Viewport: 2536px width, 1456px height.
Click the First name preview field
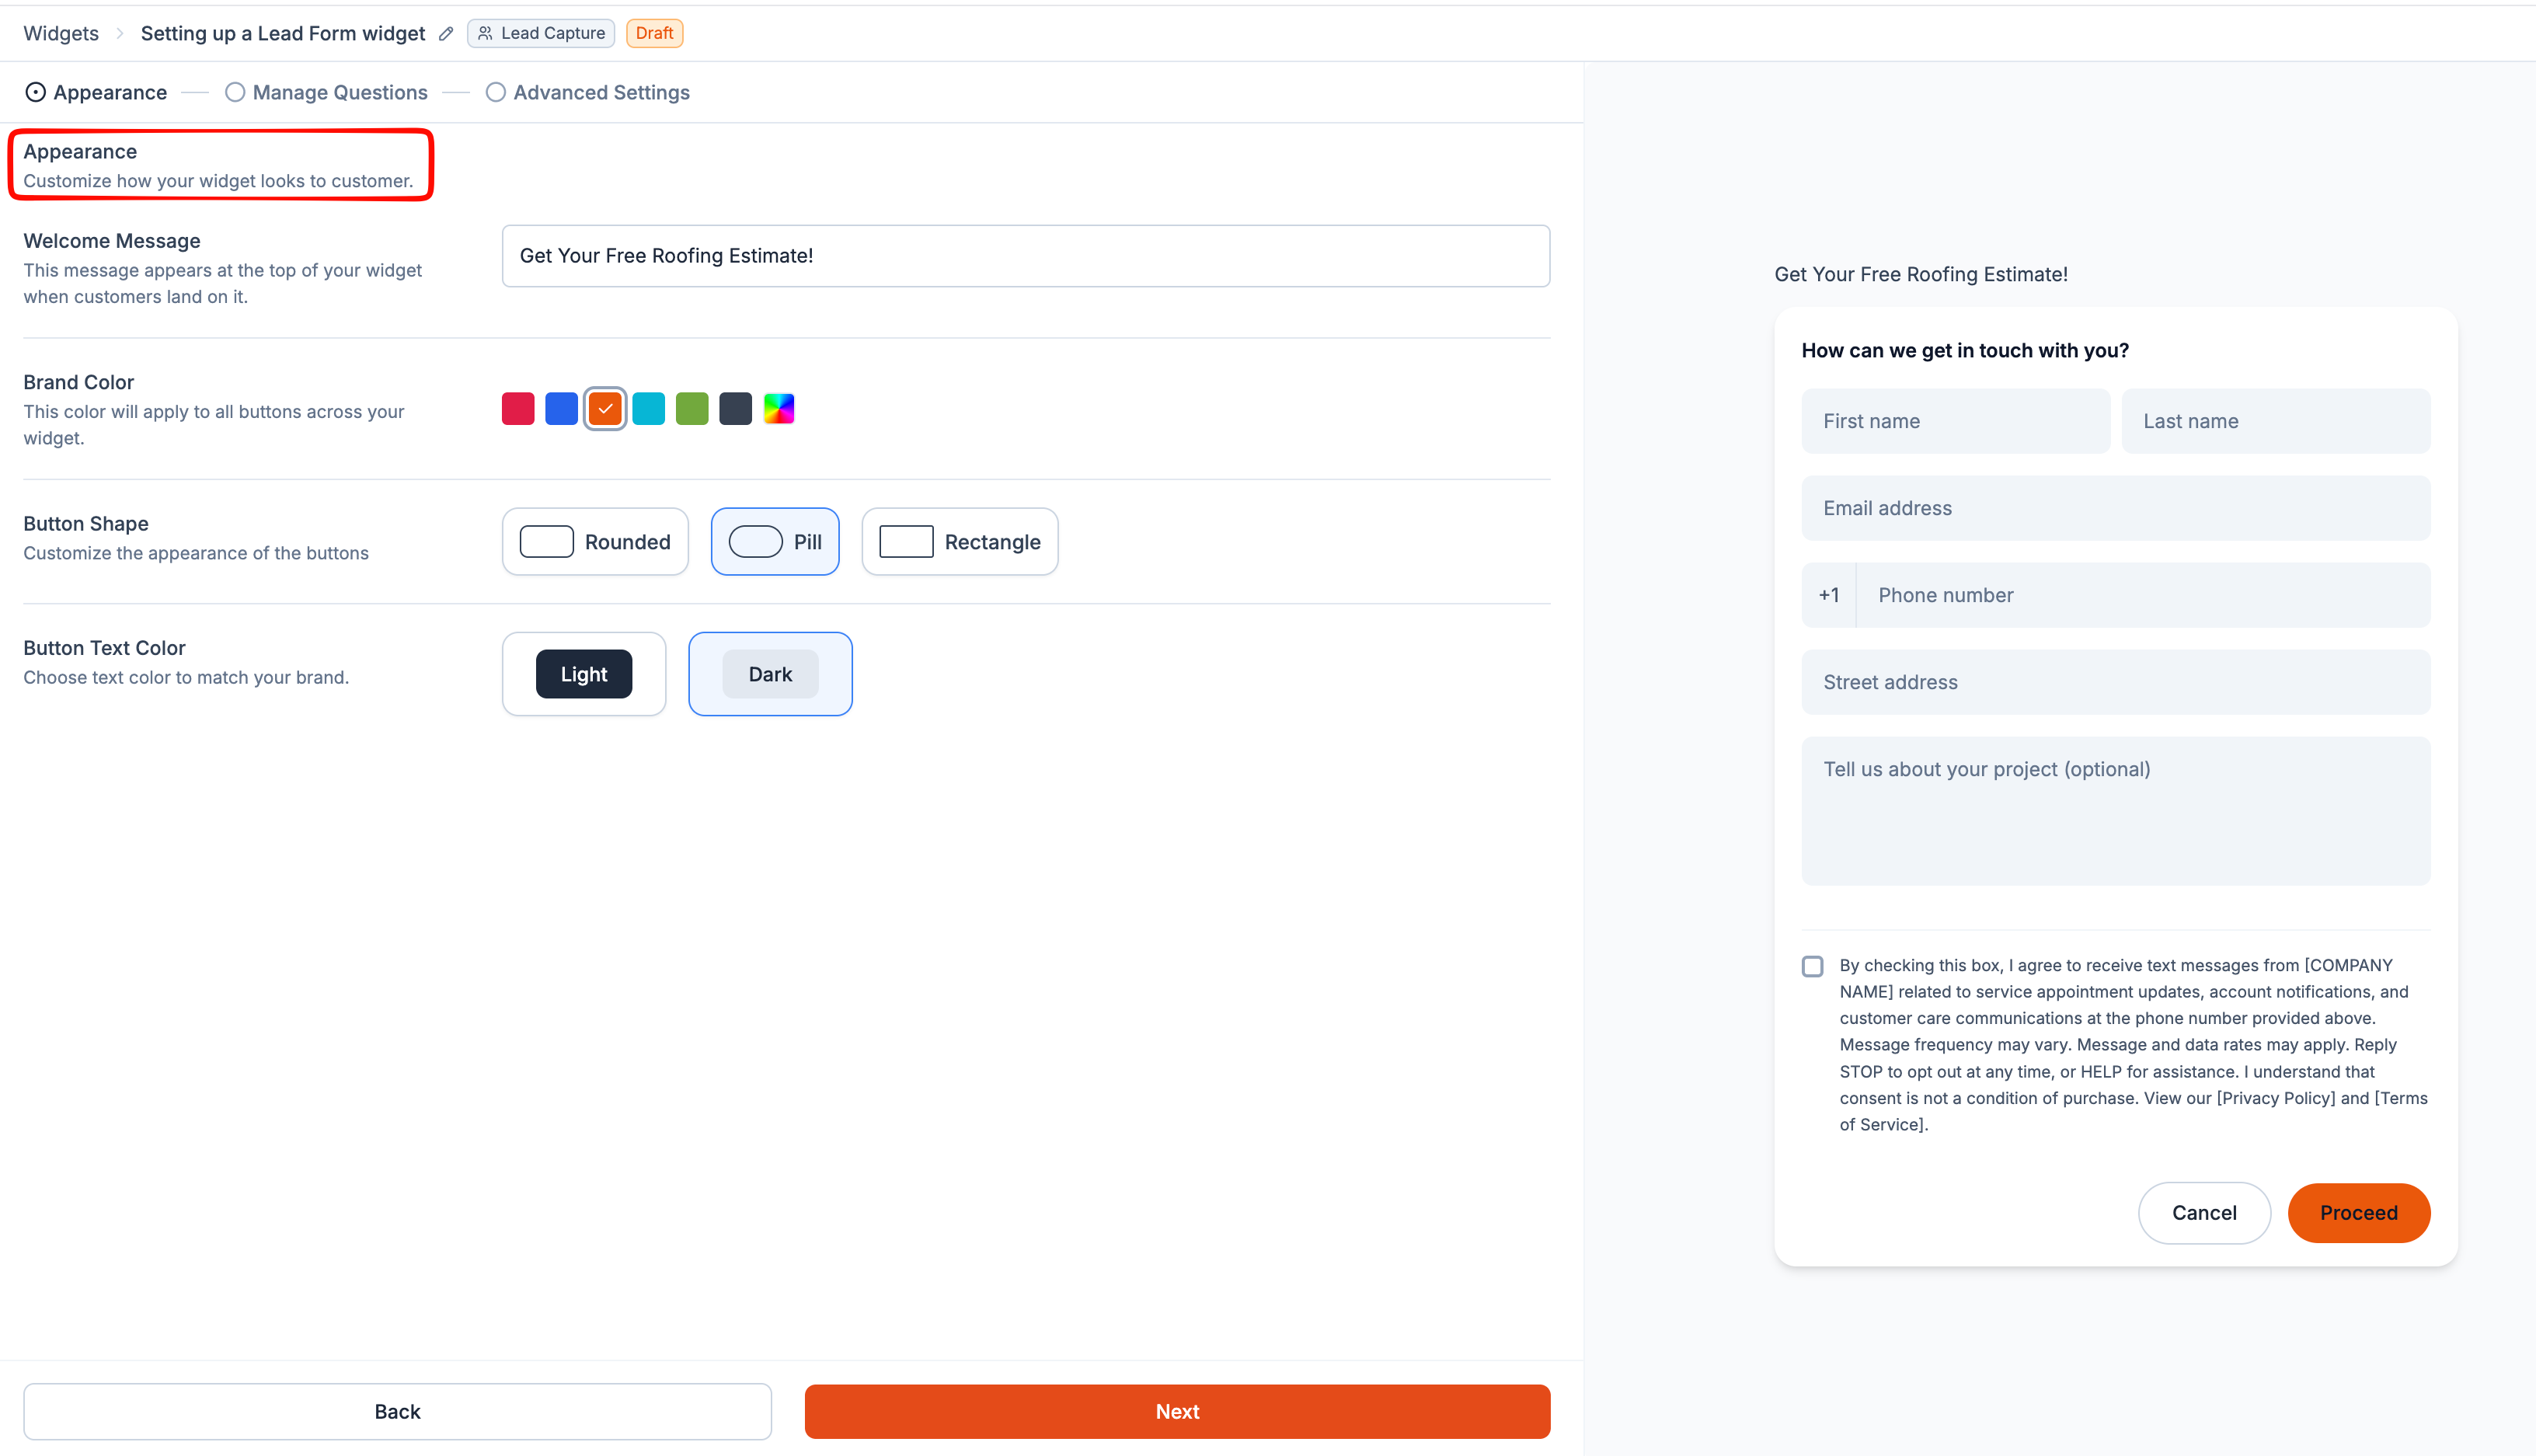tap(1955, 421)
